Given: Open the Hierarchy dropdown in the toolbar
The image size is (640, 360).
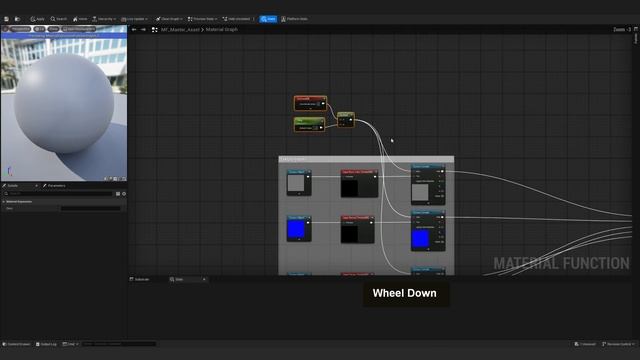Looking at the screenshot, I should pos(104,19).
